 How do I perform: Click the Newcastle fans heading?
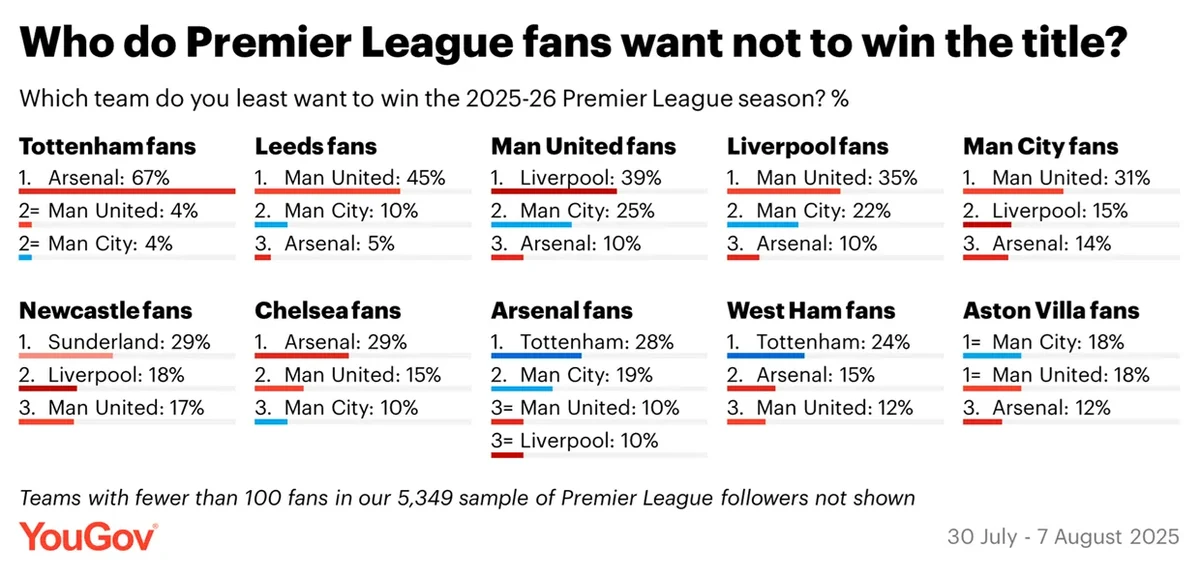click(x=106, y=311)
